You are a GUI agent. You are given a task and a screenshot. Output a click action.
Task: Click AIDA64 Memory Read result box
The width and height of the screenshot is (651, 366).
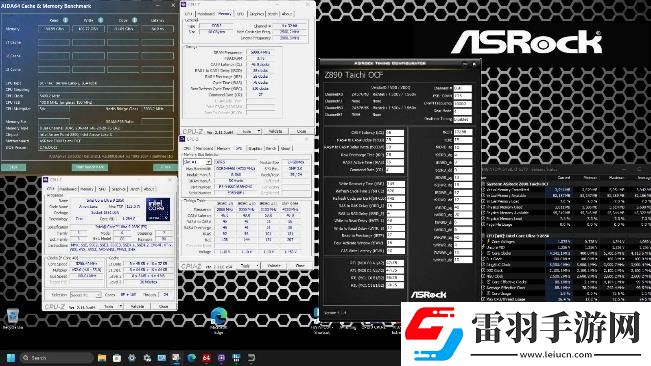click(x=54, y=29)
